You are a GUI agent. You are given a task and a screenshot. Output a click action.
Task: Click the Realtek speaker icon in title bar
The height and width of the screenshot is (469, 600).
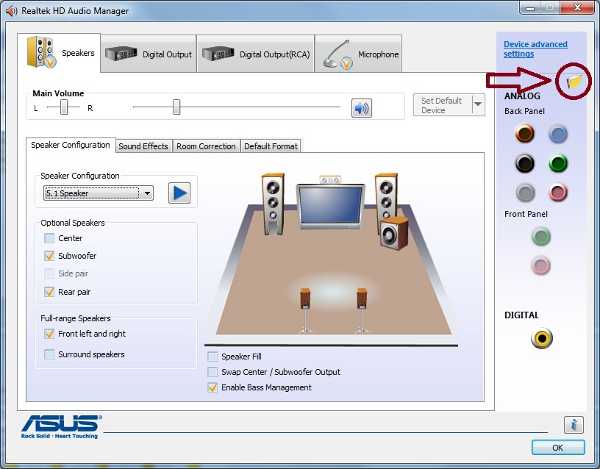pyautogui.click(x=11, y=11)
